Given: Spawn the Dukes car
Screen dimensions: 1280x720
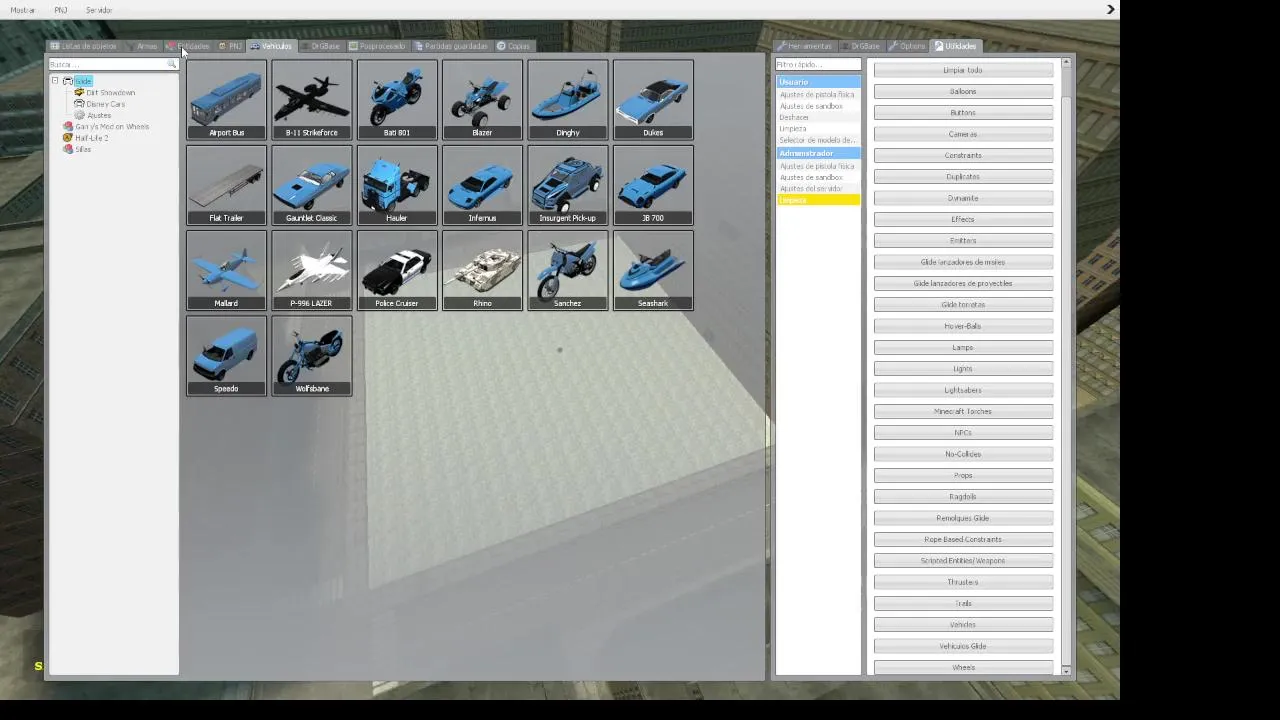Looking at the screenshot, I should tap(653, 99).
